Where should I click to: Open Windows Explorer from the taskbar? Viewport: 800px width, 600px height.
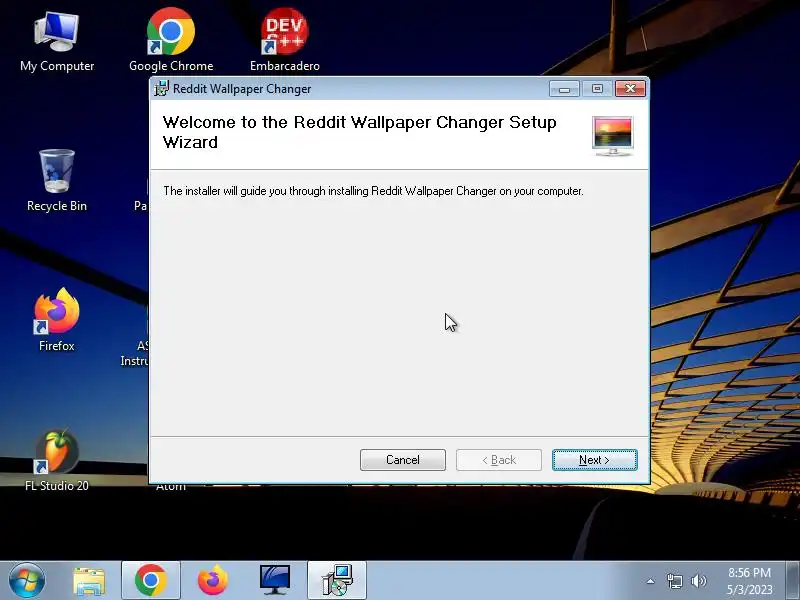(89, 581)
